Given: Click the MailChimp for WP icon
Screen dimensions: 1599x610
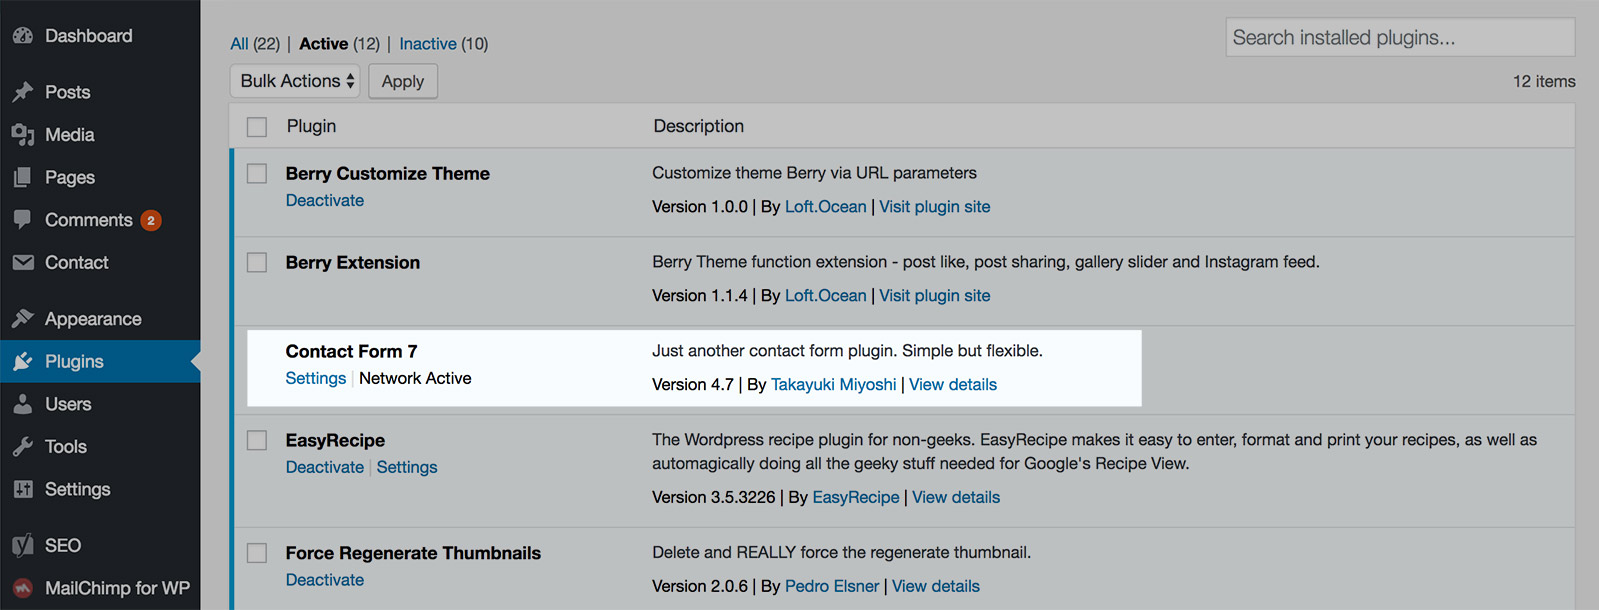Looking at the screenshot, I should tap(23, 588).
